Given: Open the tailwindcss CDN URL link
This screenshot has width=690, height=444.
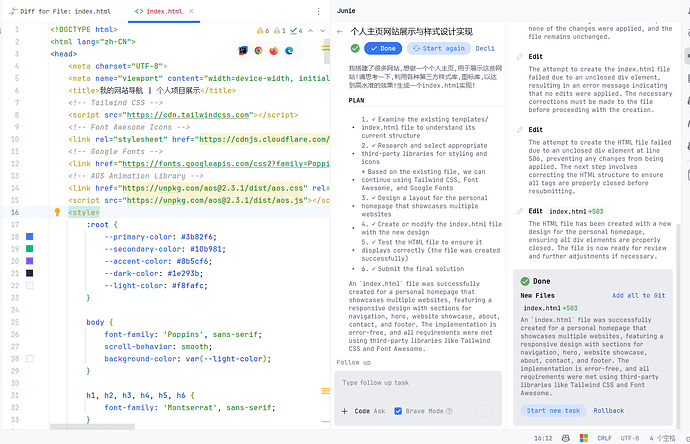Looking at the screenshot, I should (x=188, y=115).
